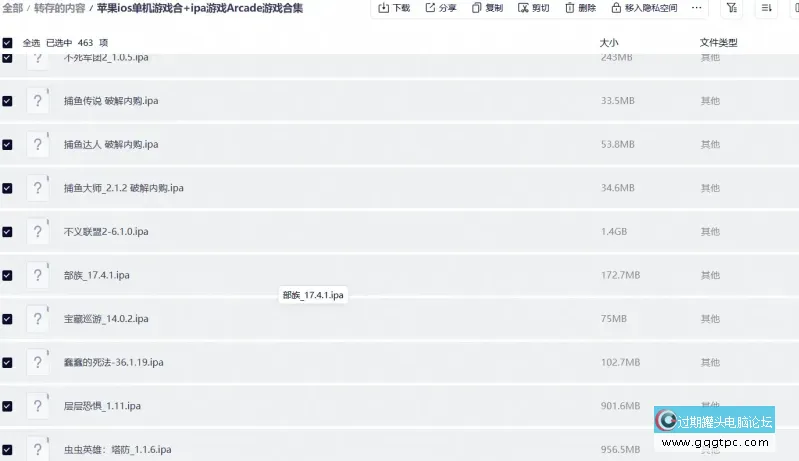Uncheck the 层层恐惧_1.11.ipa checkbox
This screenshot has height=461, width=799.
pos(7,406)
